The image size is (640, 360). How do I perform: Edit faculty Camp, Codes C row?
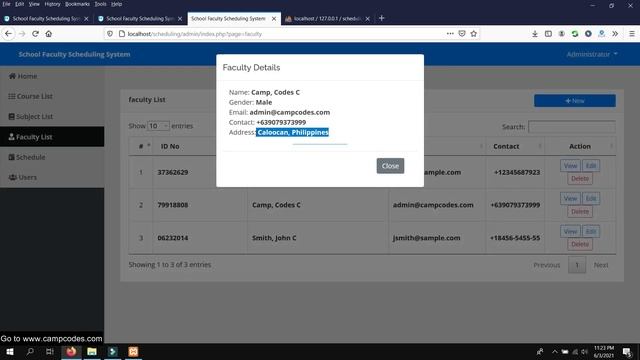[x=591, y=198]
